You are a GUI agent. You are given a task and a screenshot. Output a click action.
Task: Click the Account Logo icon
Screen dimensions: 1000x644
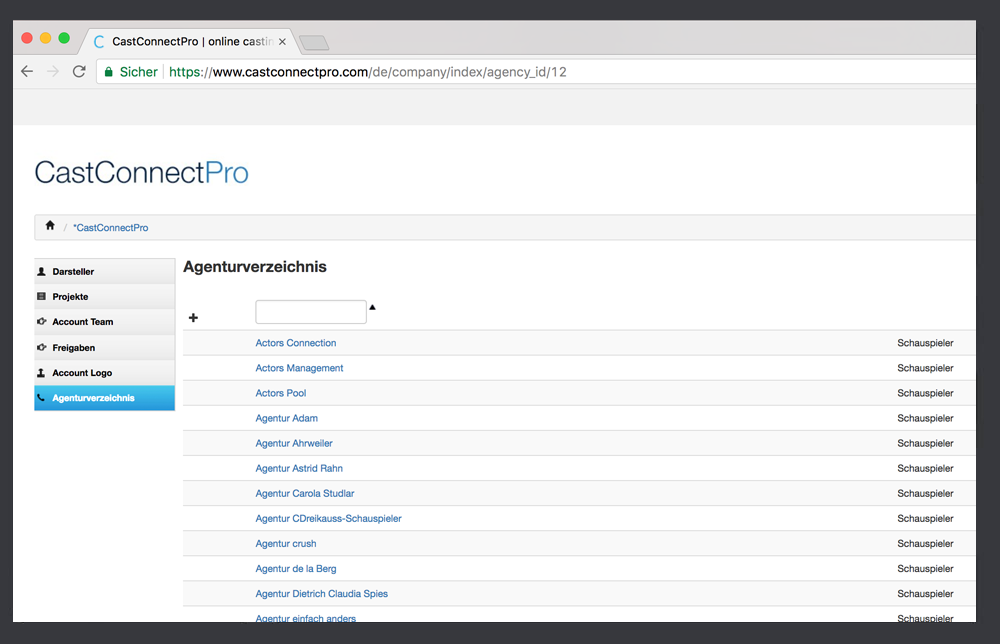click(x=41, y=373)
